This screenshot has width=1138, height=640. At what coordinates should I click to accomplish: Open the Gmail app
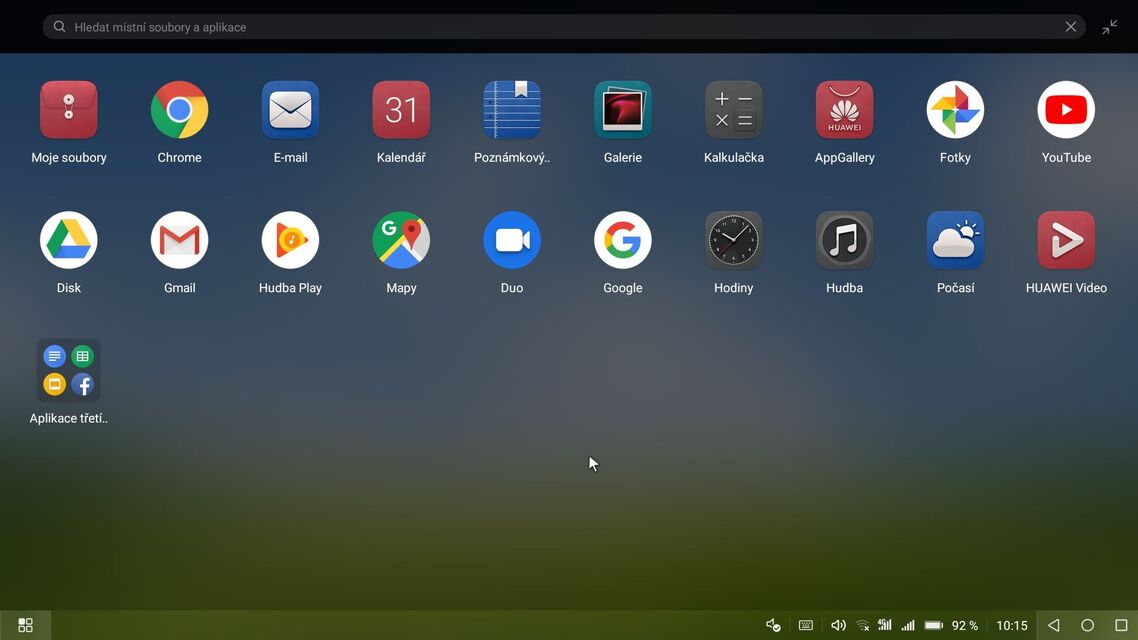point(180,240)
